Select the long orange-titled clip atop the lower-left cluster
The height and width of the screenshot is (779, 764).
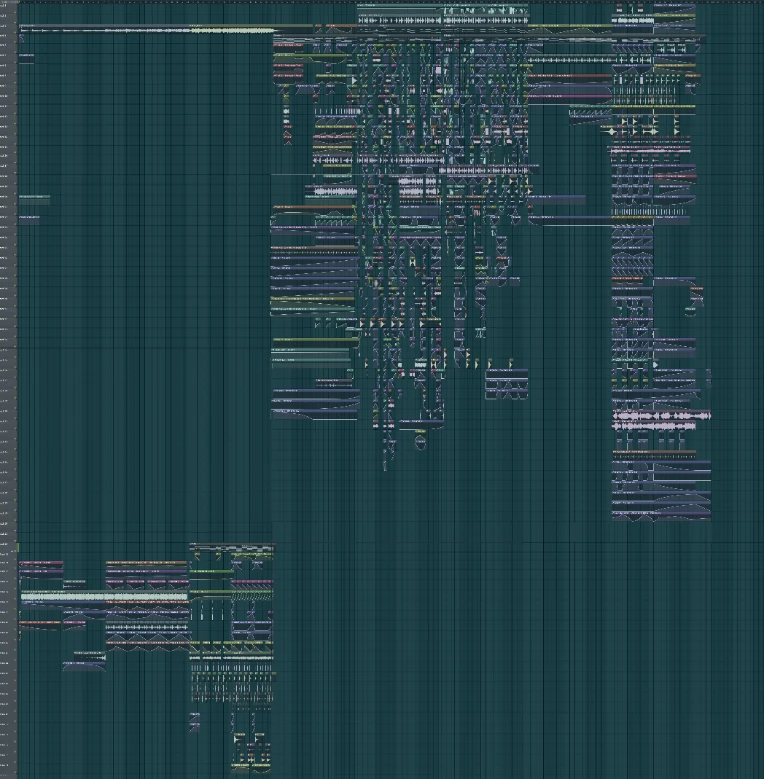click(147, 565)
